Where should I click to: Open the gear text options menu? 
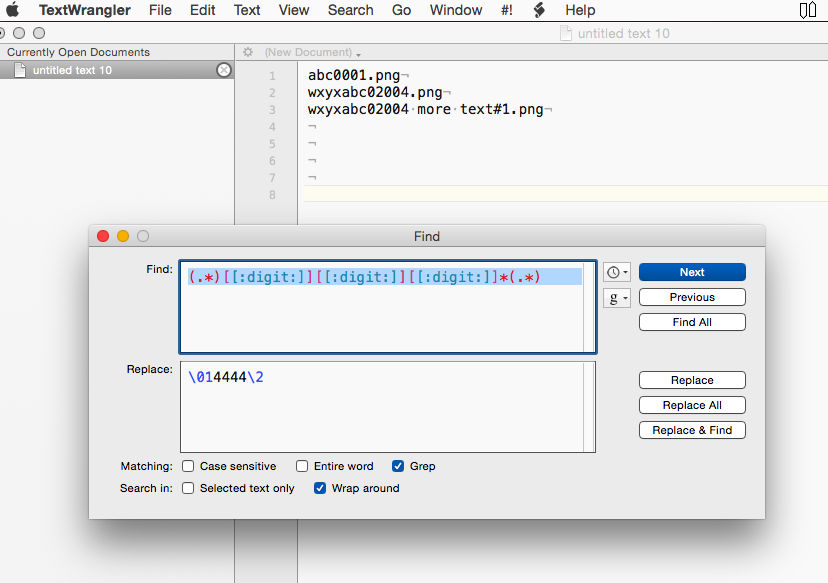(x=248, y=52)
